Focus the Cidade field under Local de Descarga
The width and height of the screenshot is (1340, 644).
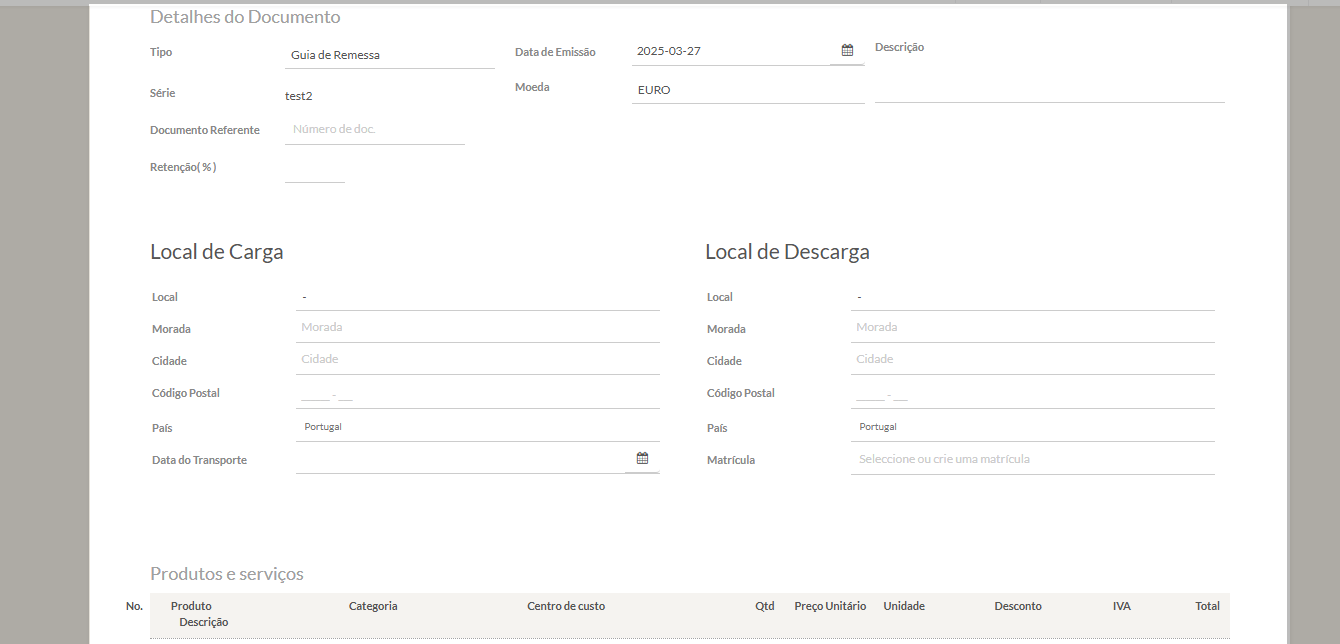(1033, 360)
